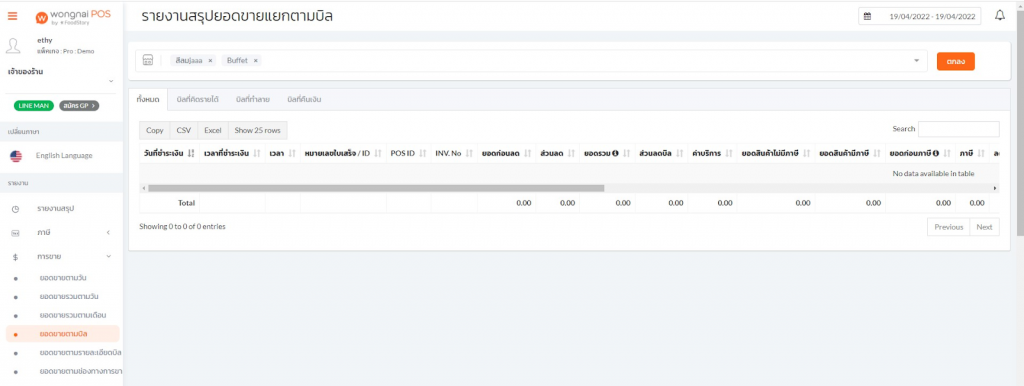This screenshot has width=1024, height=386.
Task: Remove the Buffet branch tag
Action: (x=255, y=60)
